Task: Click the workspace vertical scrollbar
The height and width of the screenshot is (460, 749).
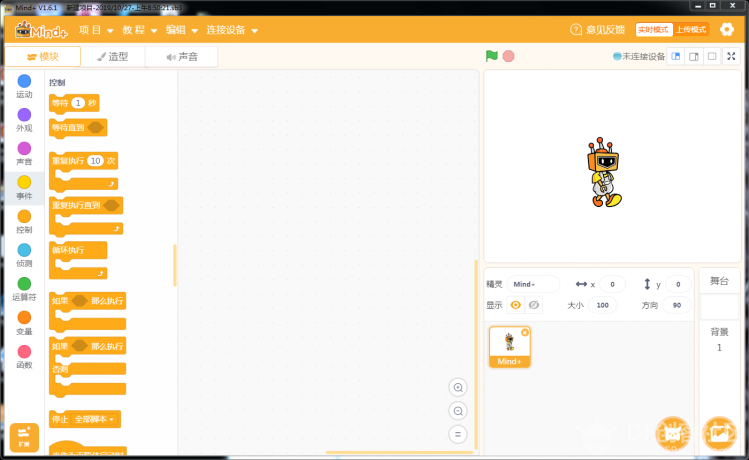Action: (x=476, y=354)
